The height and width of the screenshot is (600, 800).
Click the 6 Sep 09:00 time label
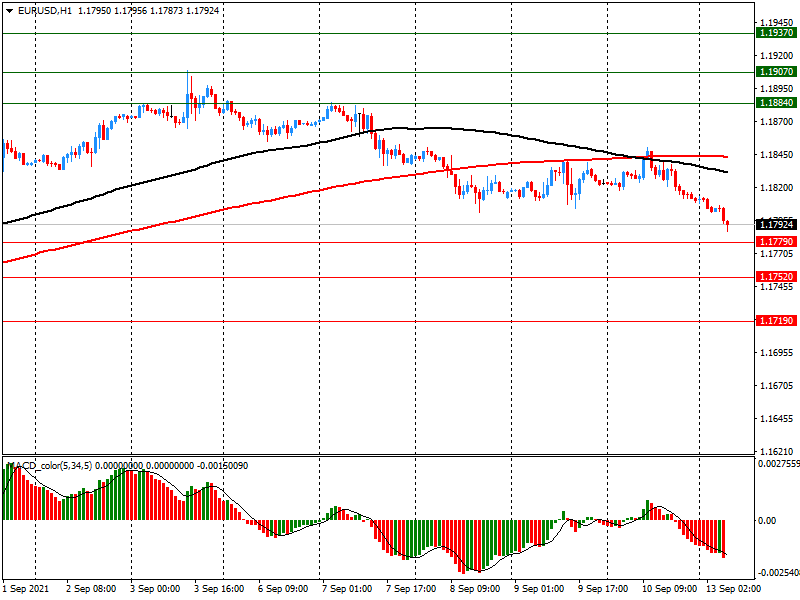[283, 589]
